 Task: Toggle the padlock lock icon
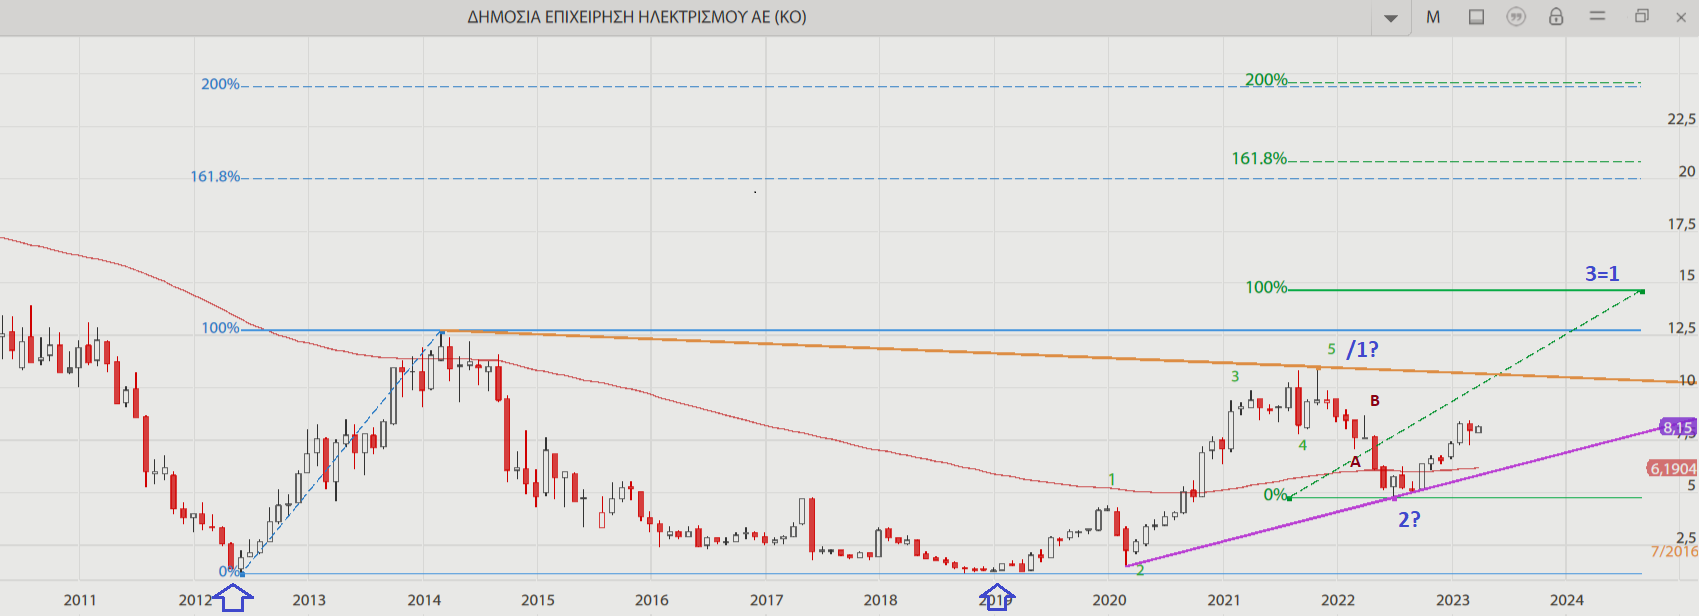point(1556,16)
